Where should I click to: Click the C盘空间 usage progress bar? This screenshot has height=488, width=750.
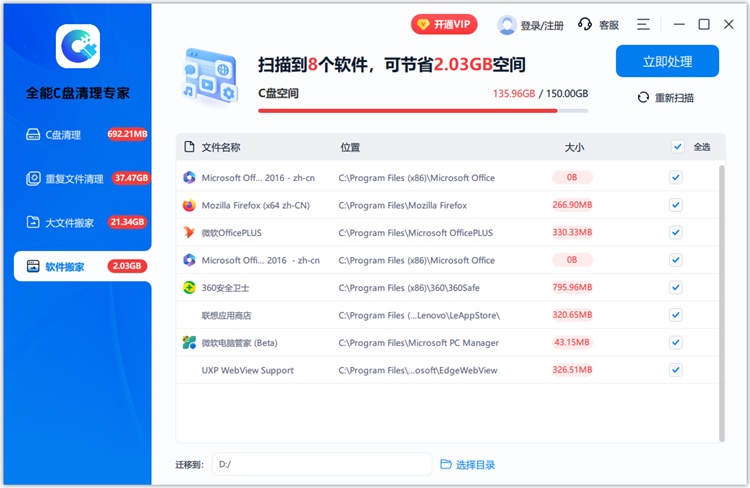tap(423, 111)
